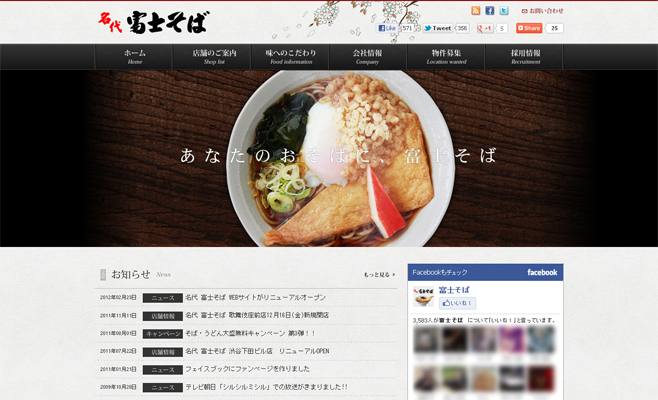This screenshot has width=658, height=400.
Task: Open the 物件募集 Location wanted menu
Action: point(446,57)
